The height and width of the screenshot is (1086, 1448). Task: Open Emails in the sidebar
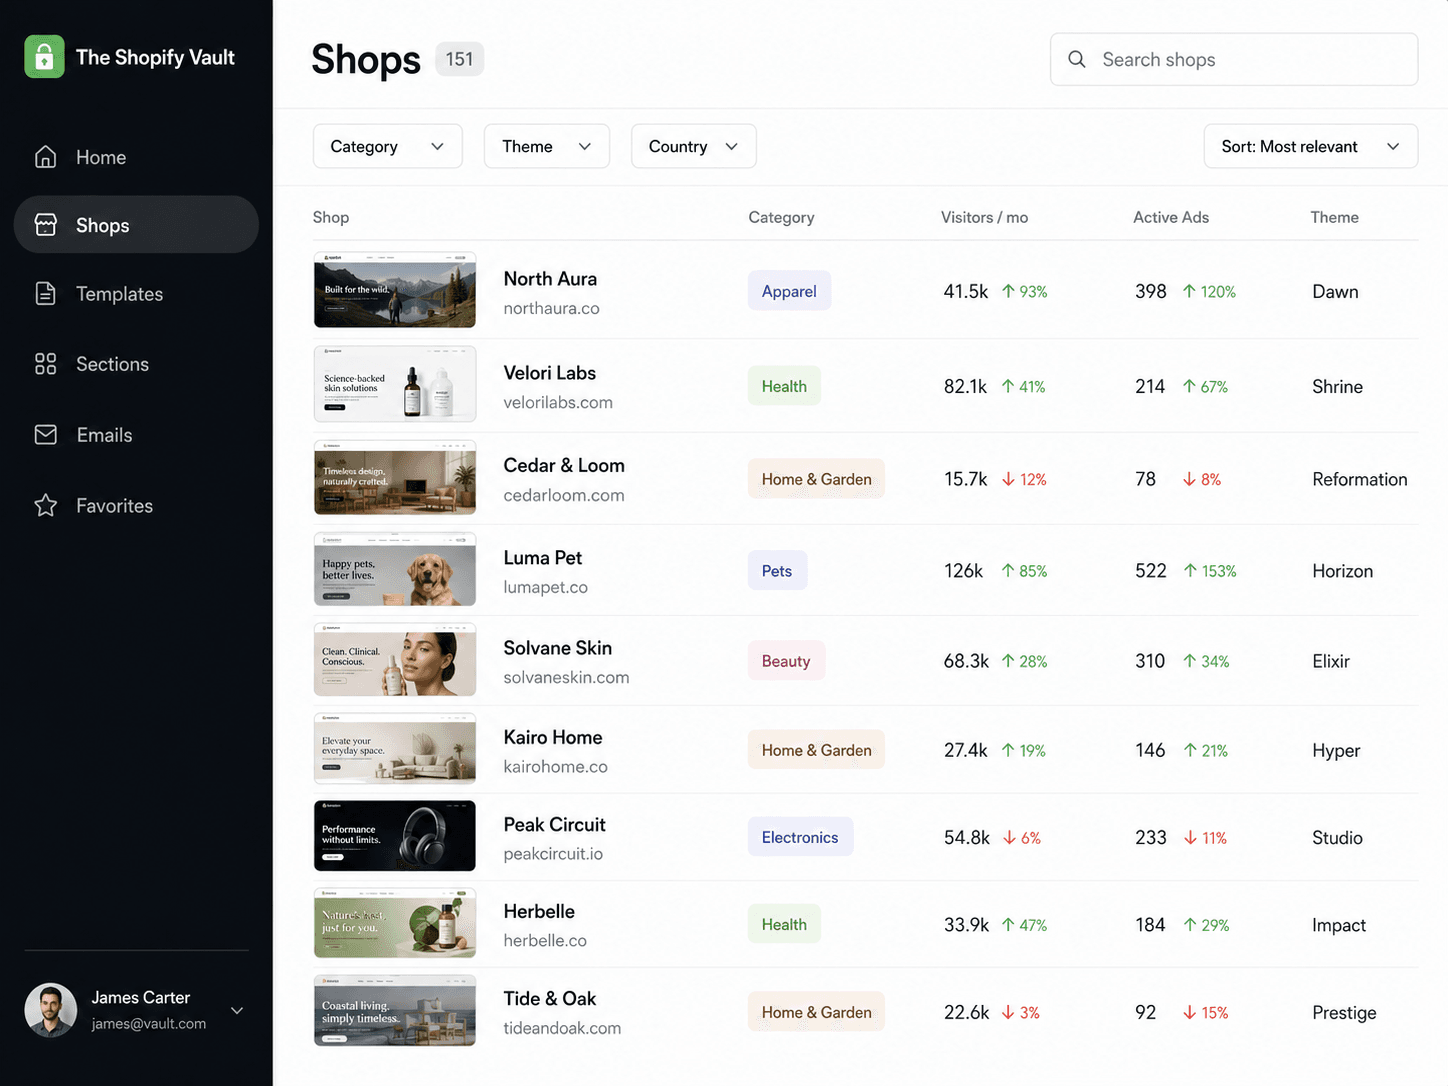(x=136, y=435)
